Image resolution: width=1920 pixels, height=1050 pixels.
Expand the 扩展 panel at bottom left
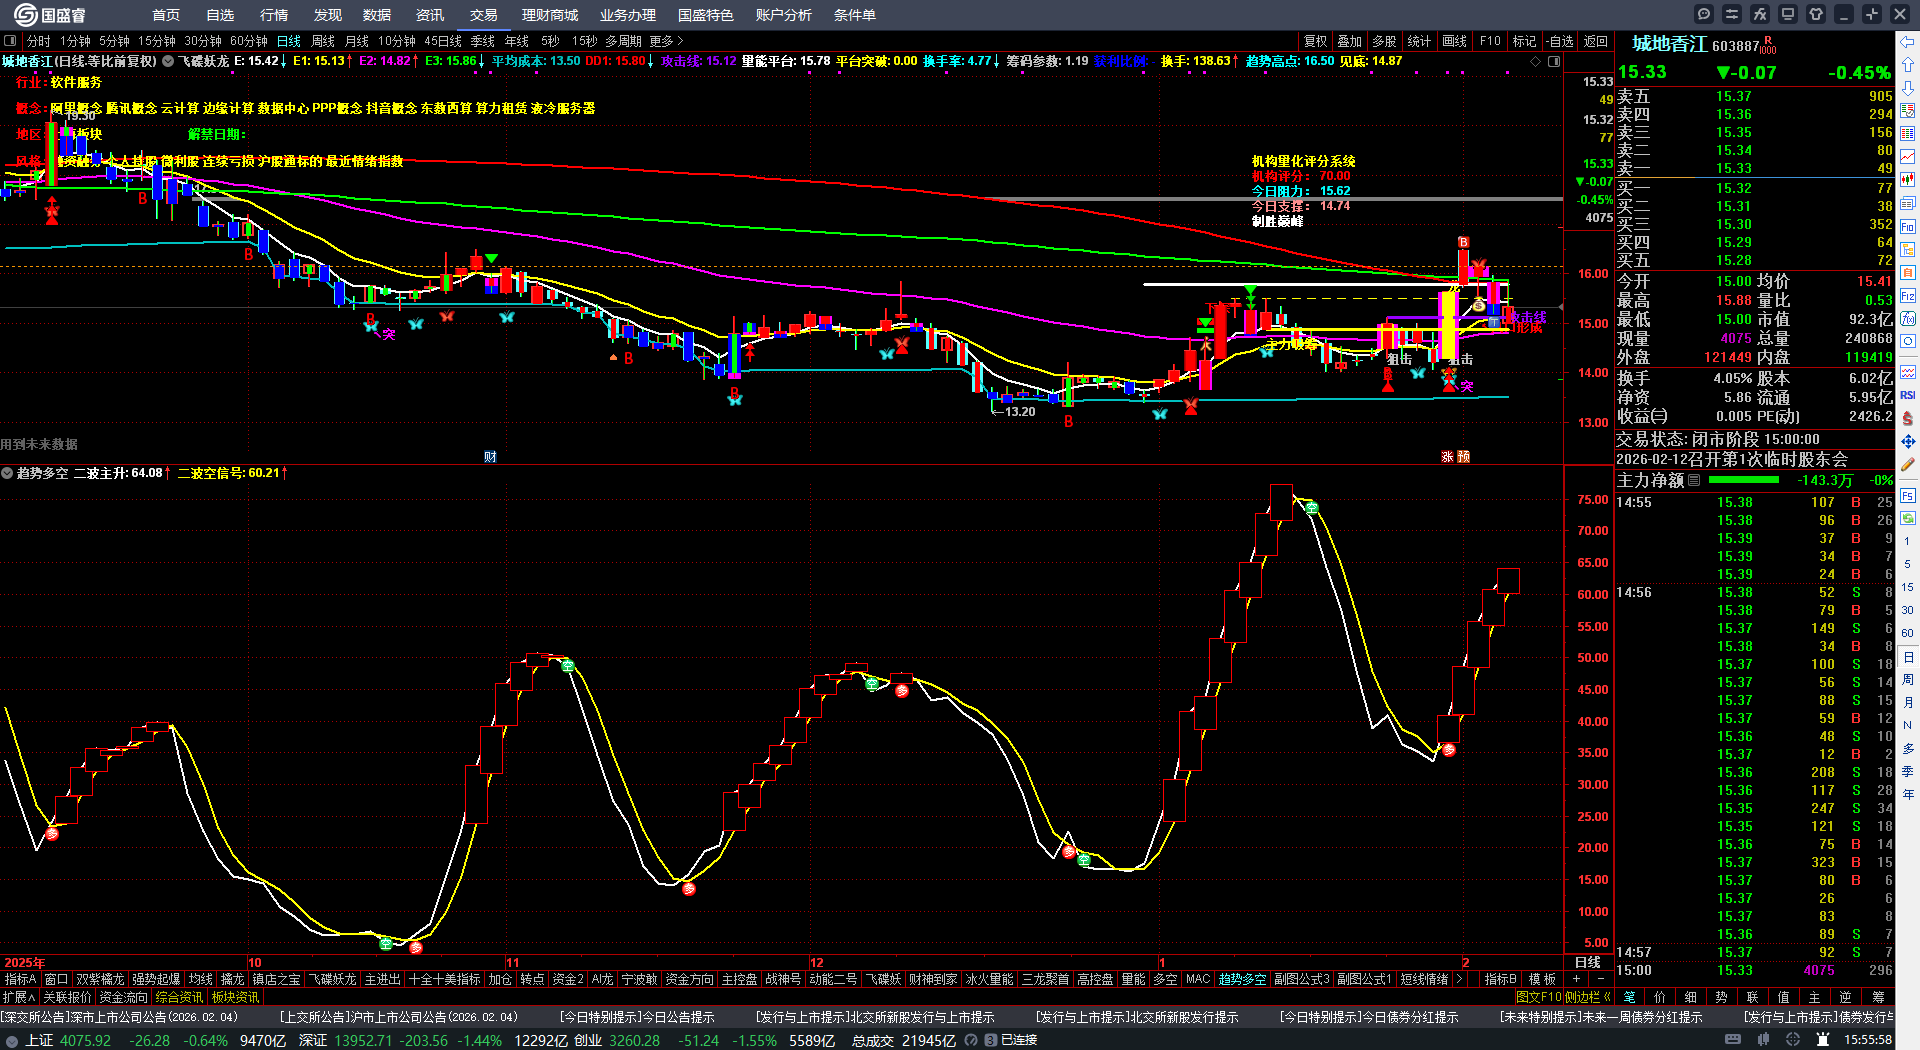[x=19, y=997]
